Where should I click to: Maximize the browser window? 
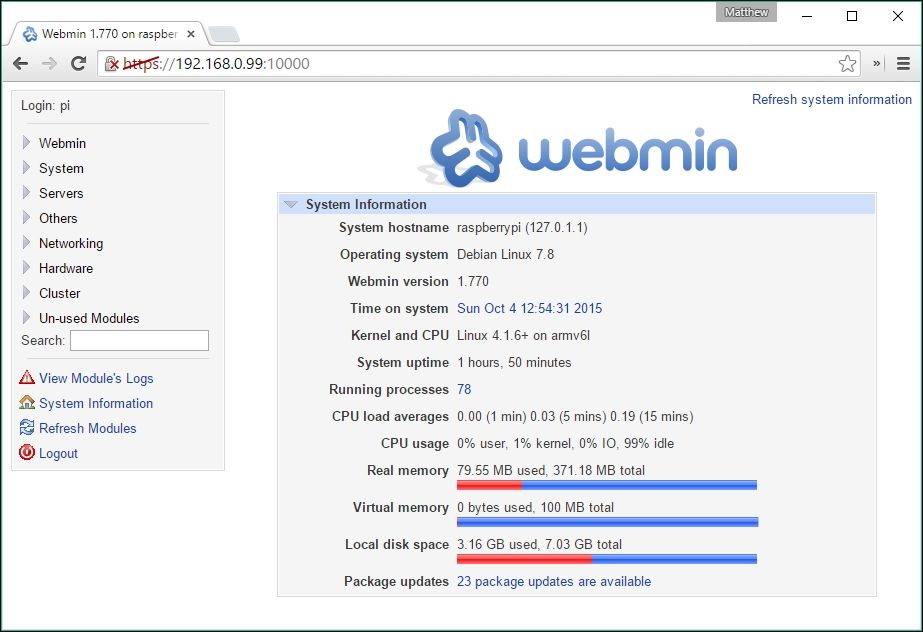click(852, 16)
